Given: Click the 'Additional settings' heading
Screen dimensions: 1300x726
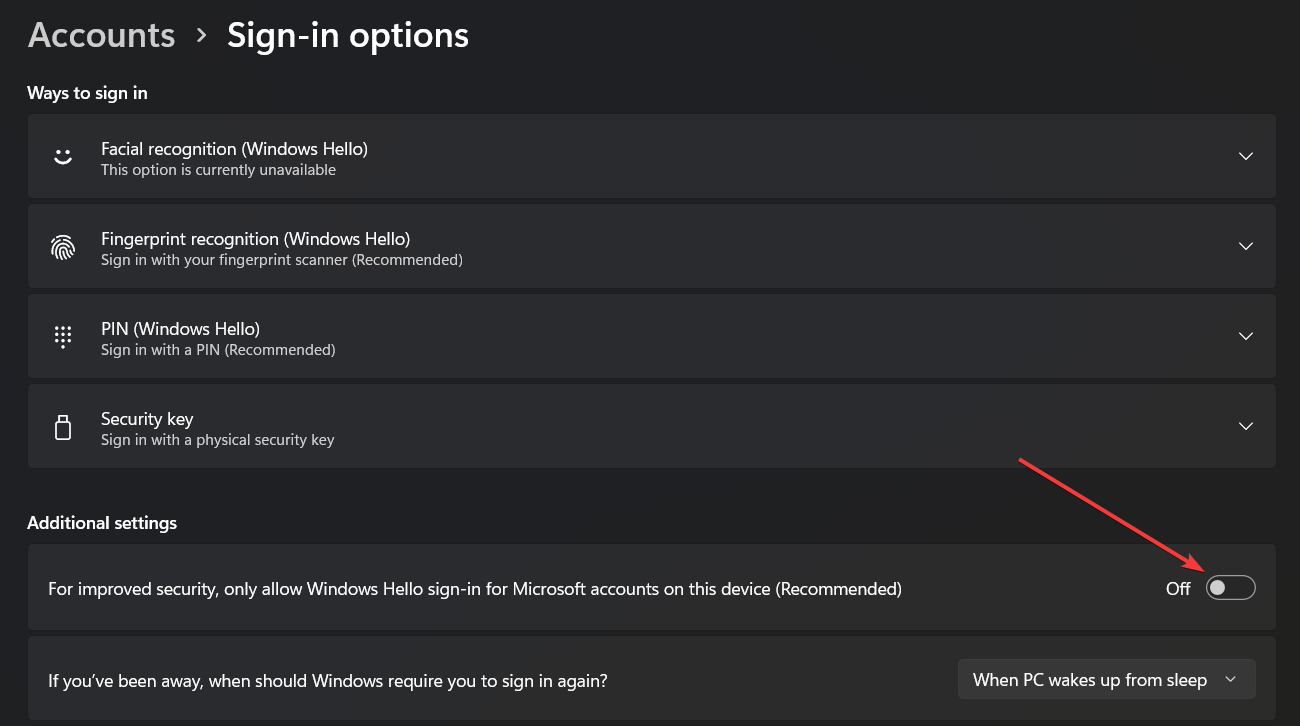Looking at the screenshot, I should click(x=102, y=523).
